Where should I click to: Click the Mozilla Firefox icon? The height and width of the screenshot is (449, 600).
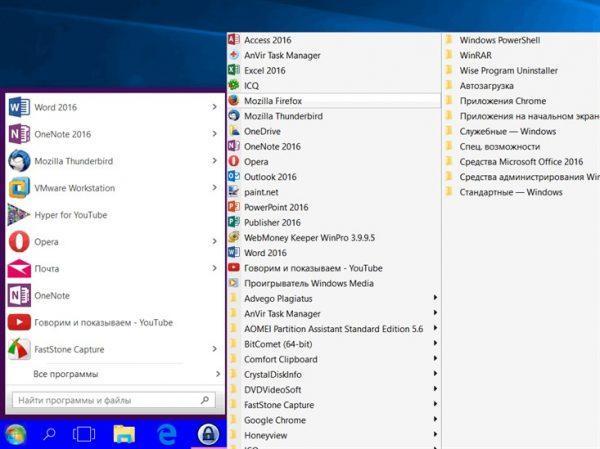point(234,100)
